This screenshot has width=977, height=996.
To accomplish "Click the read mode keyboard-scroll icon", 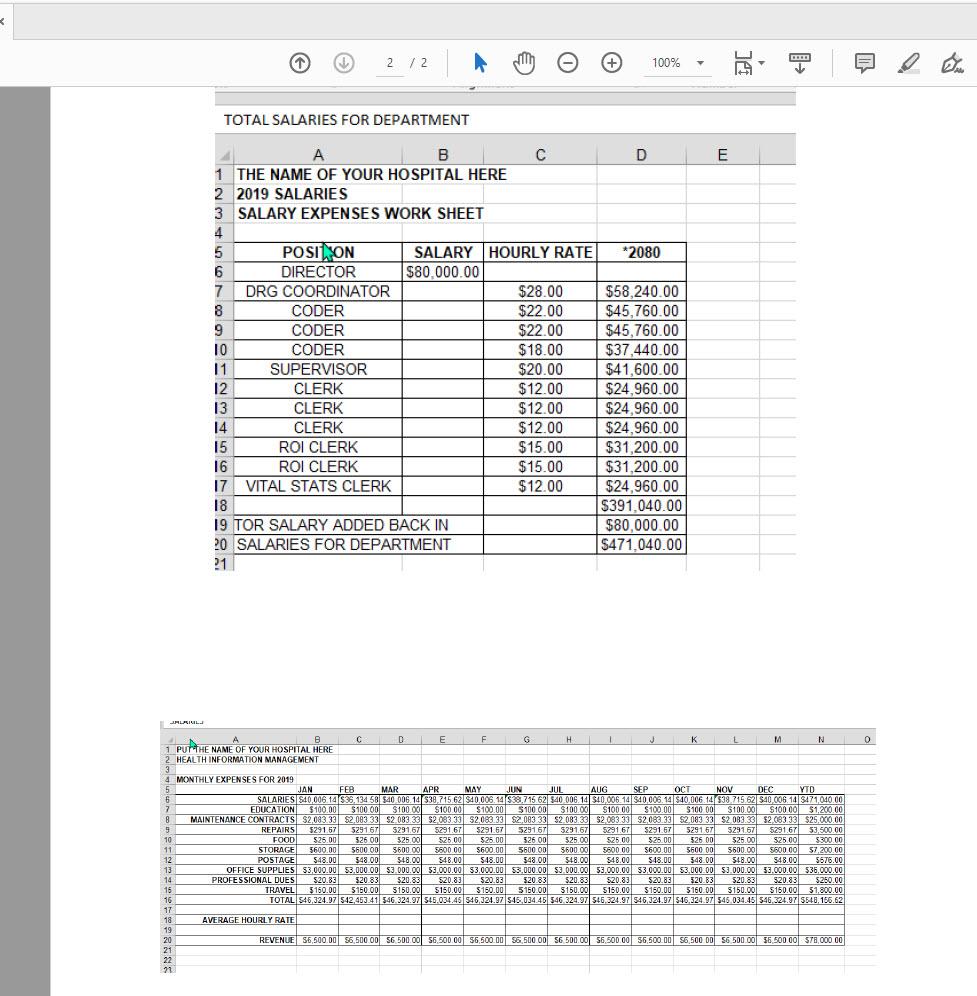I will point(800,63).
